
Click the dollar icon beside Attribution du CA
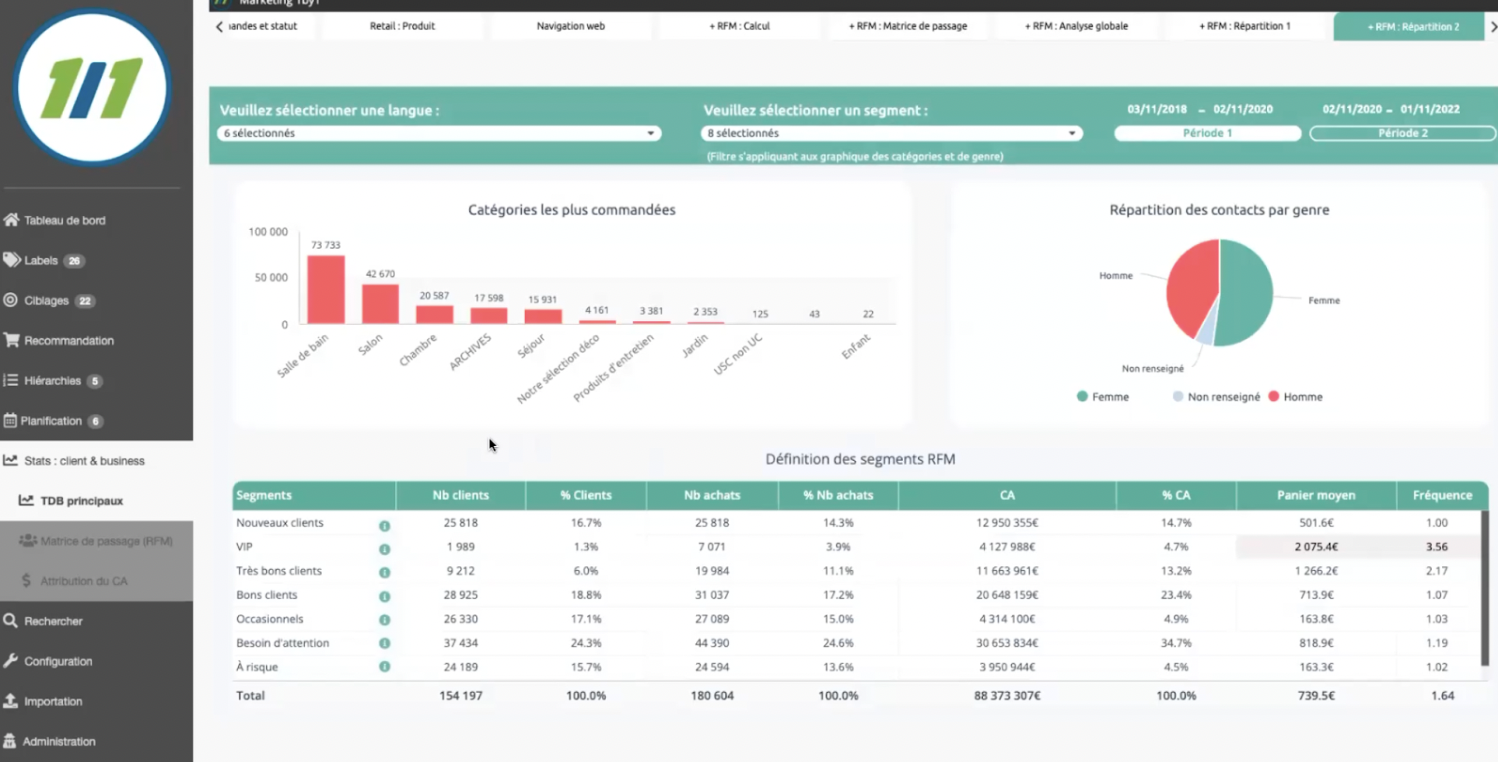26,580
